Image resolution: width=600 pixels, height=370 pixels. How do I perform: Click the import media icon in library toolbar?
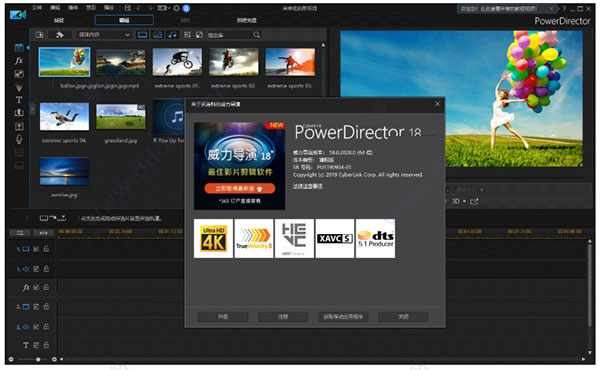pyautogui.click(x=39, y=35)
